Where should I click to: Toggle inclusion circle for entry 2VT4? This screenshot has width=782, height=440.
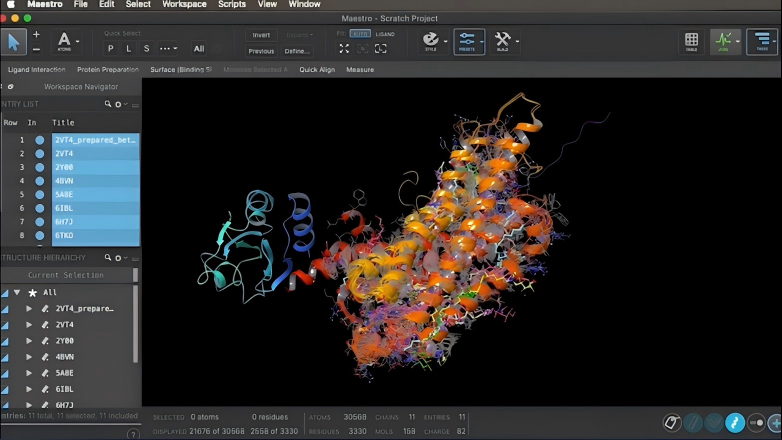[40, 154]
